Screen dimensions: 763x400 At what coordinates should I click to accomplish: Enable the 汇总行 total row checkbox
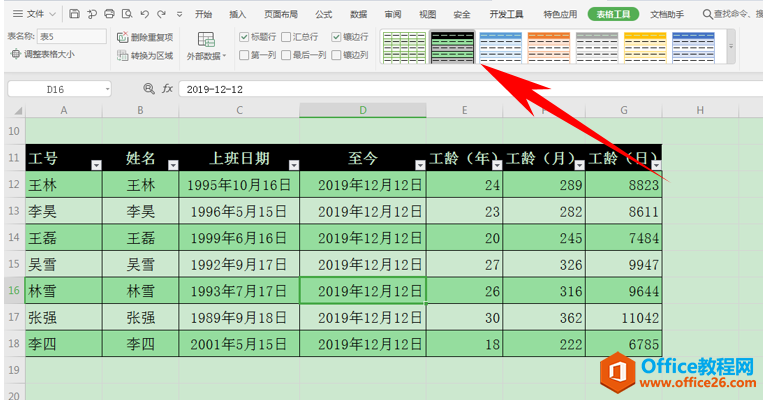point(287,37)
